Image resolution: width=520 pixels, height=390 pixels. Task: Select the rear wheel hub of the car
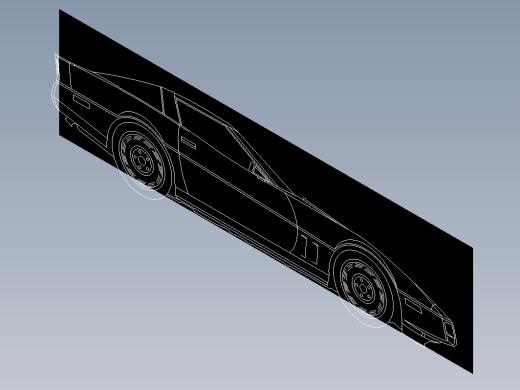pos(142,161)
